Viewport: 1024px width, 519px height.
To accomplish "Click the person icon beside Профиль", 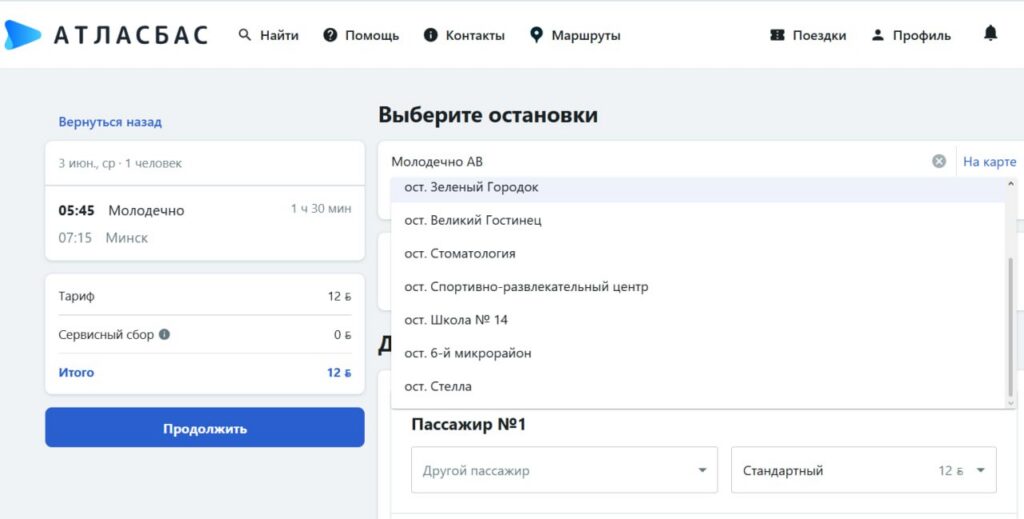I will pyautogui.click(x=878, y=35).
